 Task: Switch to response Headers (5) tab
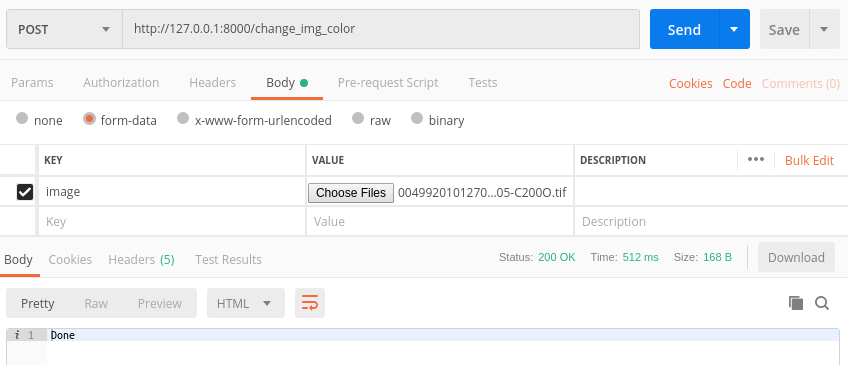click(x=141, y=260)
